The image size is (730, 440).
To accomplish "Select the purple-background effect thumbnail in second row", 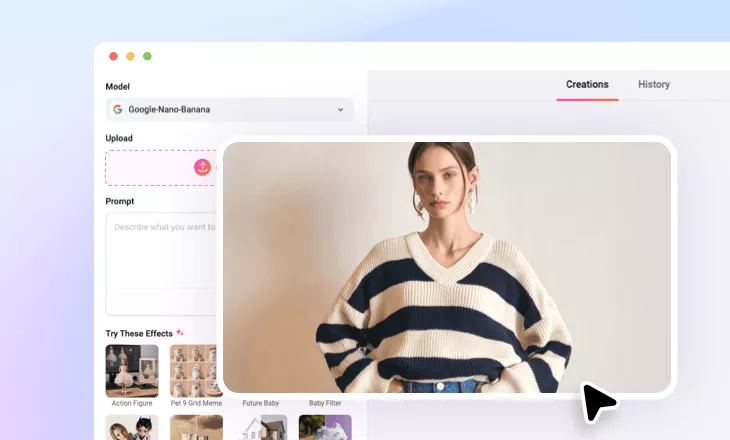I will [x=325, y=427].
